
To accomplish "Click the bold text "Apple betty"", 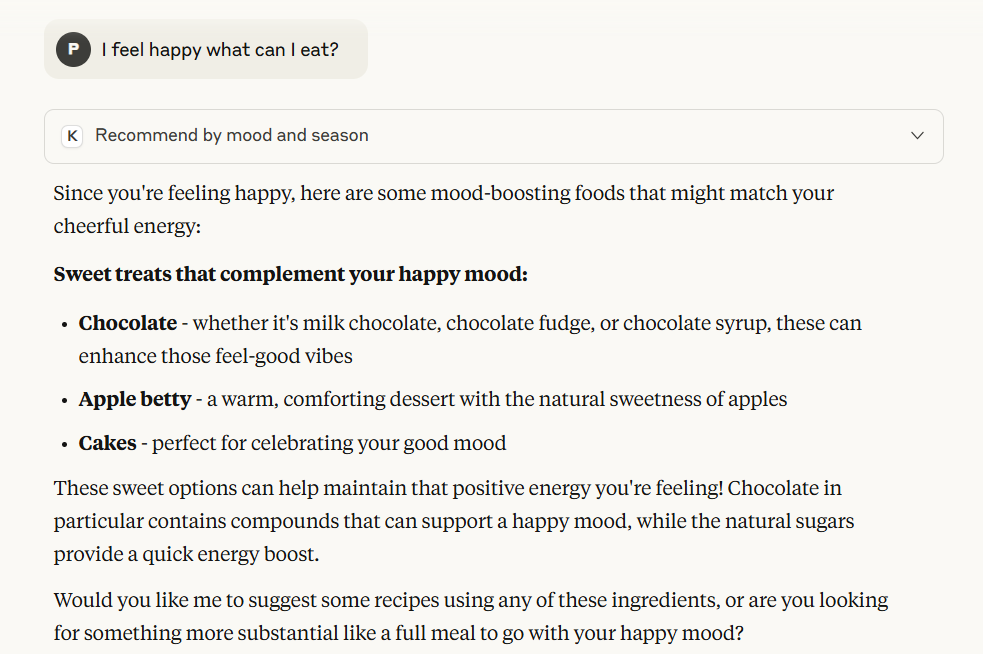I will pyautogui.click(x=135, y=400).
